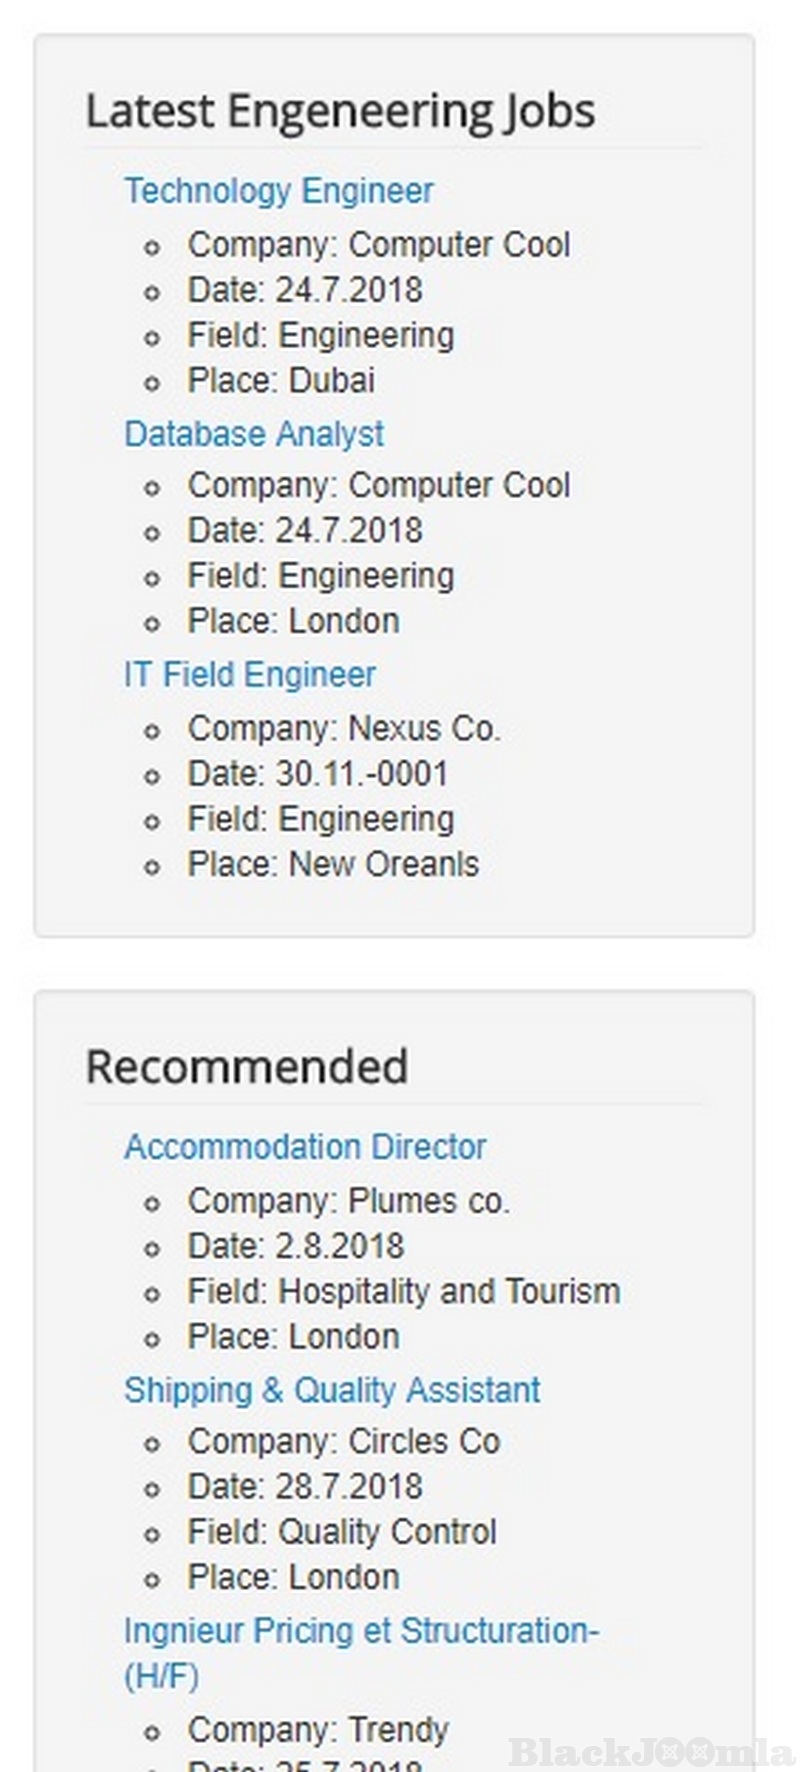Click the BlackJoomla watermark logo
800x1772 pixels.
[651, 1751]
